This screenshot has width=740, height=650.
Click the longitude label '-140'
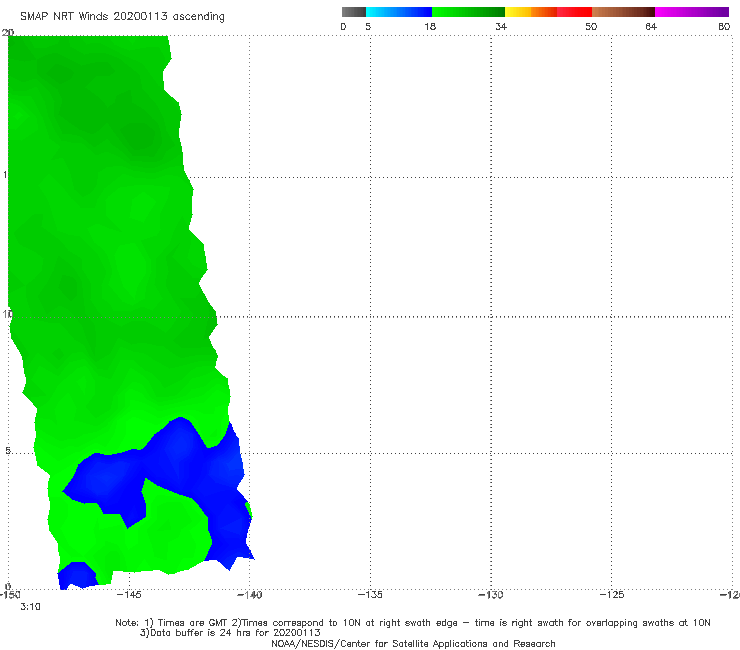pos(250,594)
